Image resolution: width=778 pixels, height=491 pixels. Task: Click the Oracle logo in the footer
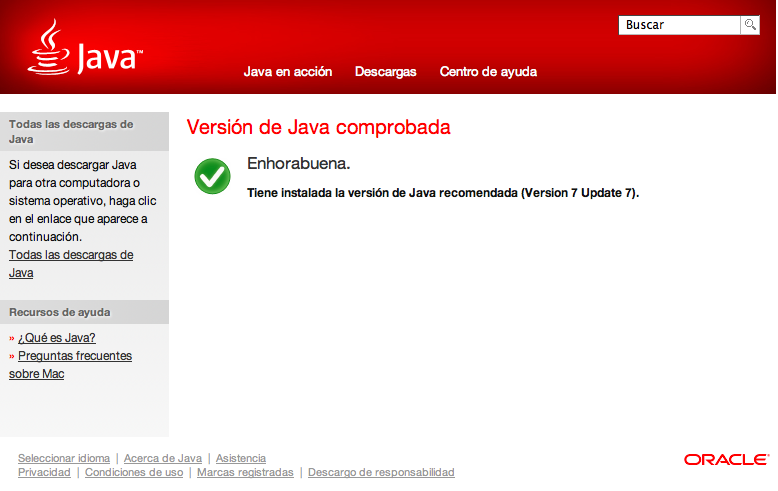pyautogui.click(x=727, y=460)
